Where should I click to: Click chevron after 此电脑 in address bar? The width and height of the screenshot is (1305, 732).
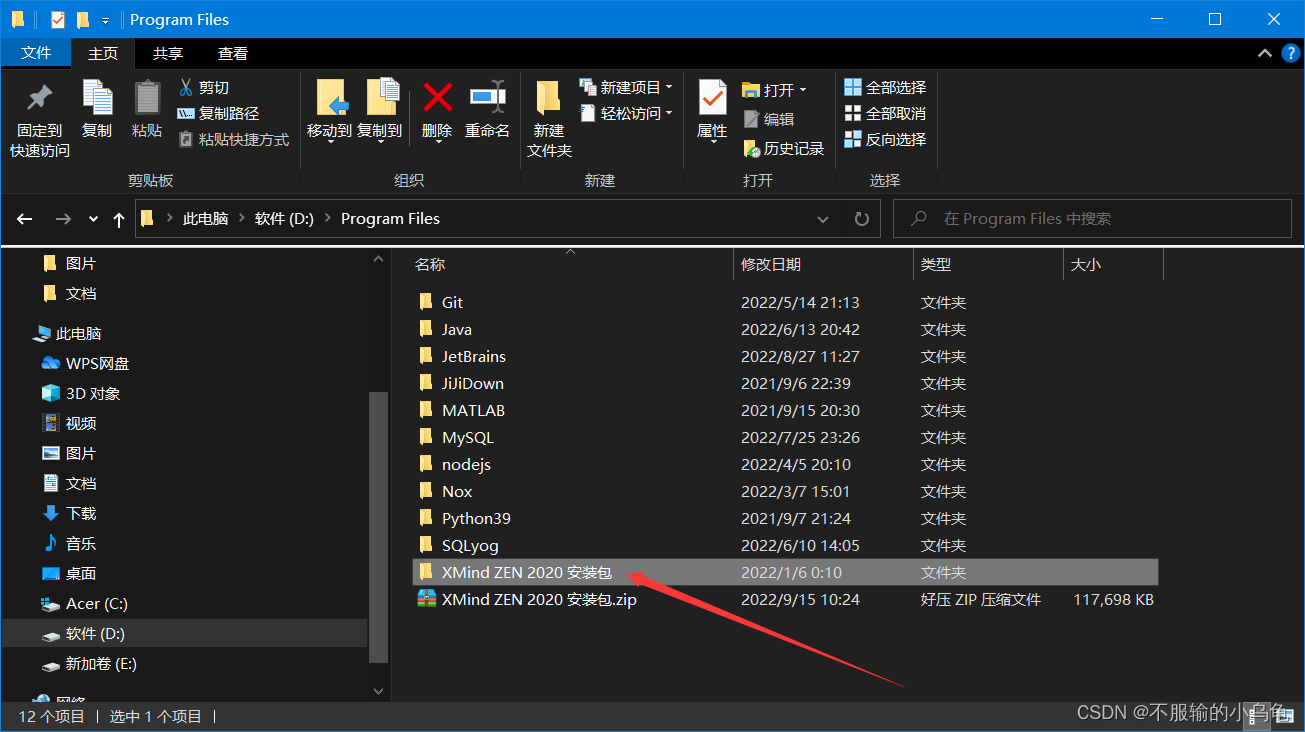click(241, 219)
